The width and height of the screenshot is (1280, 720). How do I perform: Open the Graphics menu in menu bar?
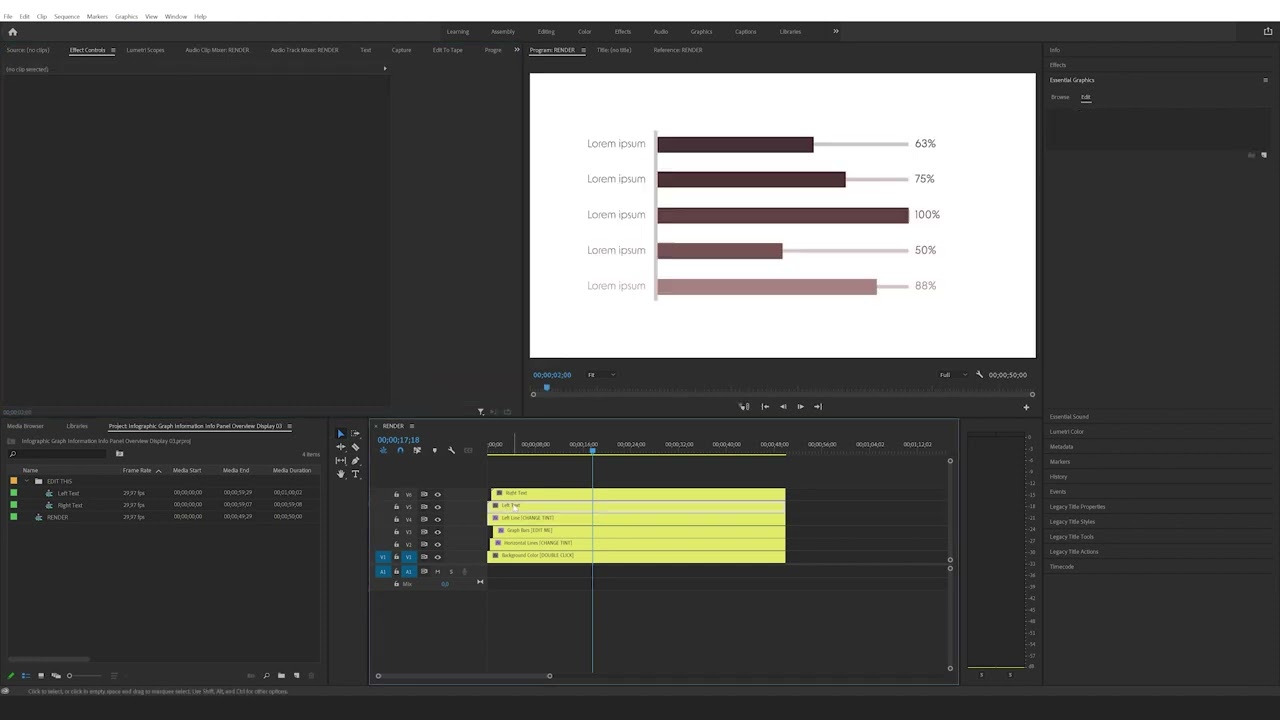point(126,16)
